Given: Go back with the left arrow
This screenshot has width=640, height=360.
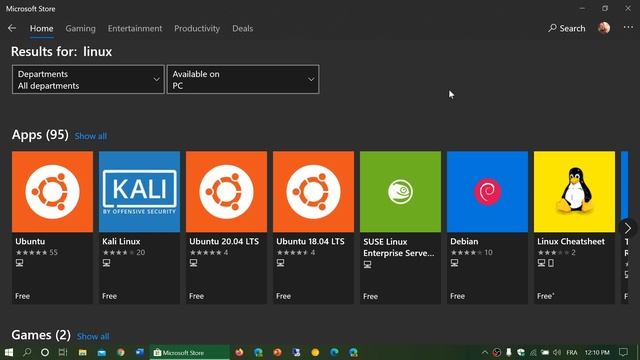Looking at the screenshot, I should 12,28.
